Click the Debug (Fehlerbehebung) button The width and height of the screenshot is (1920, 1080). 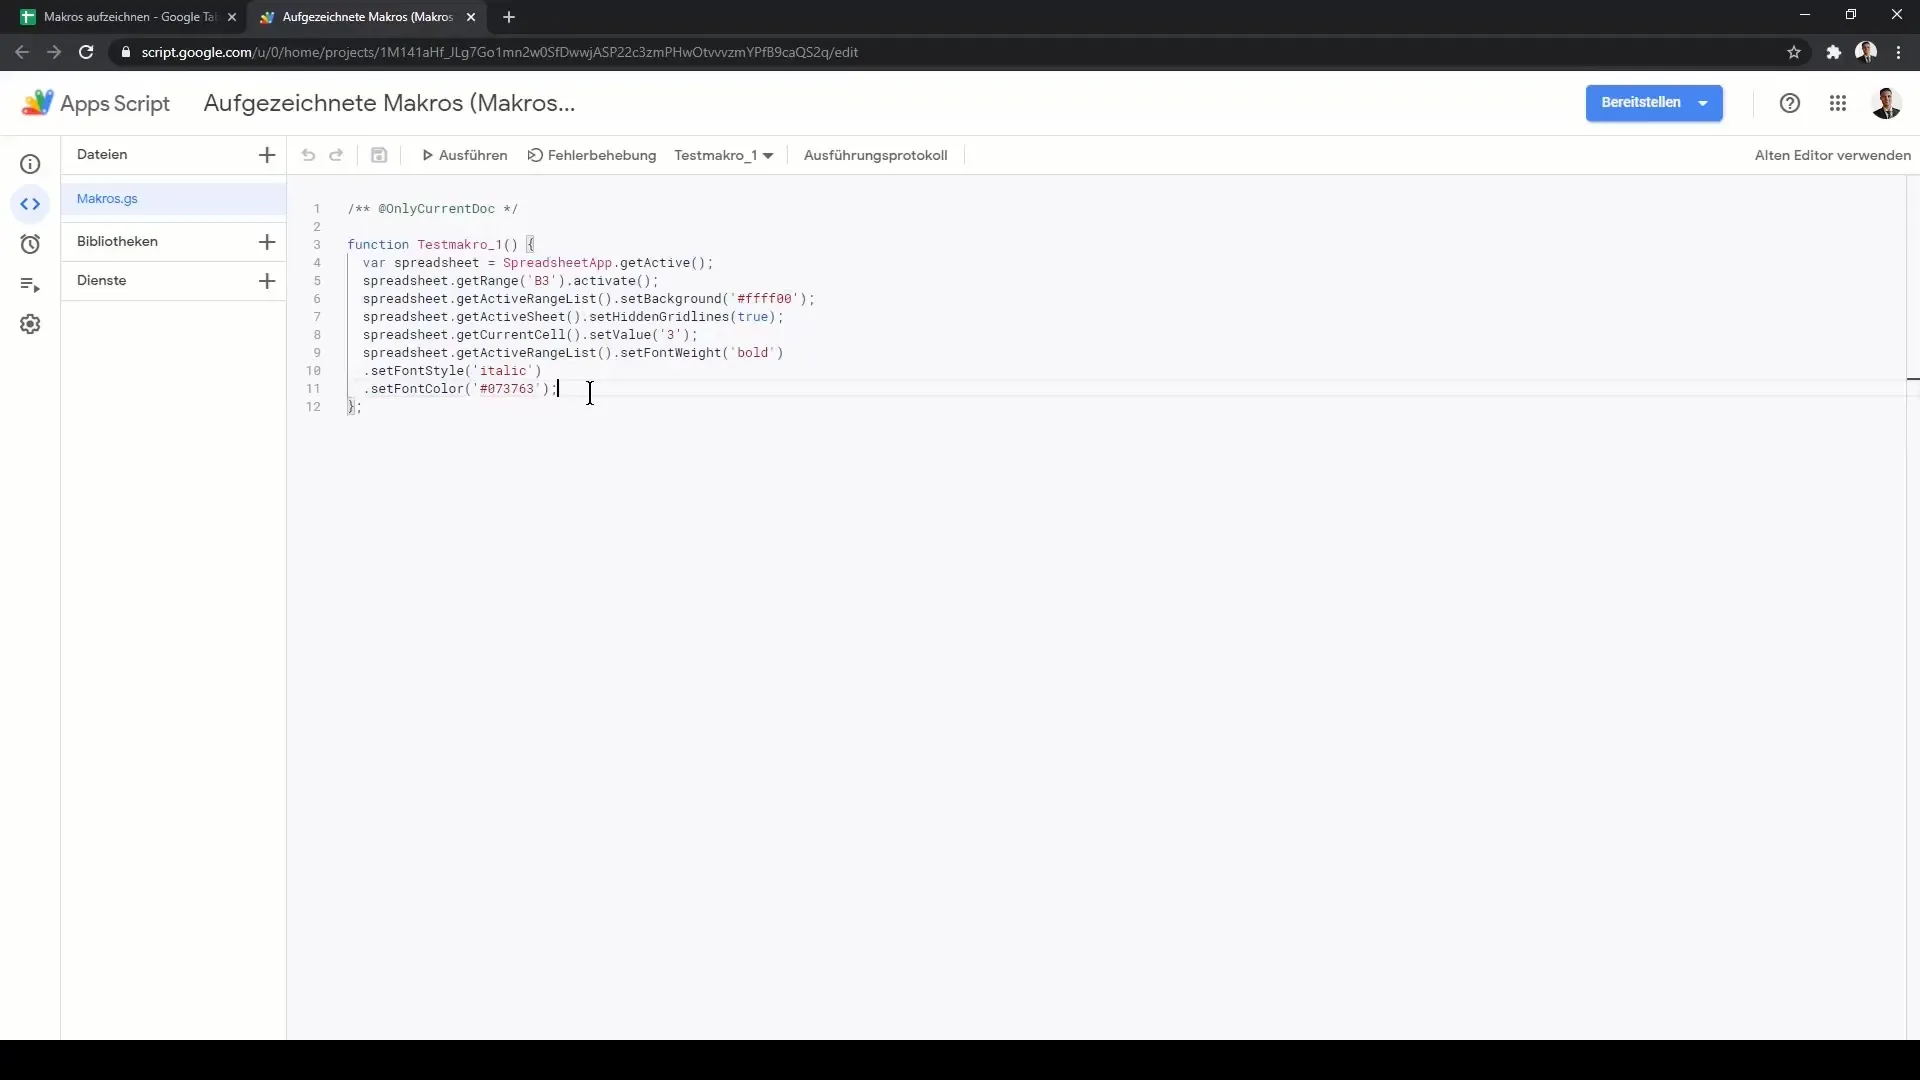click(593, 156)
